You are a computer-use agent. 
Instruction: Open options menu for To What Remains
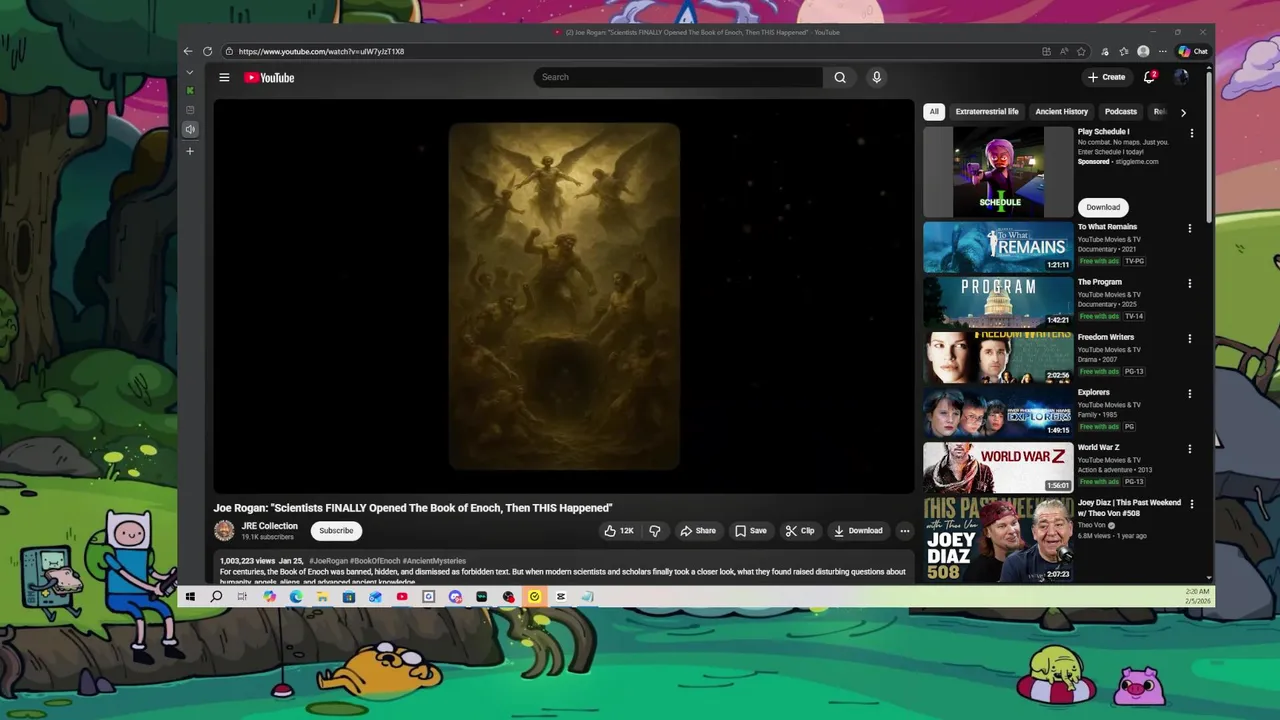1190,228
